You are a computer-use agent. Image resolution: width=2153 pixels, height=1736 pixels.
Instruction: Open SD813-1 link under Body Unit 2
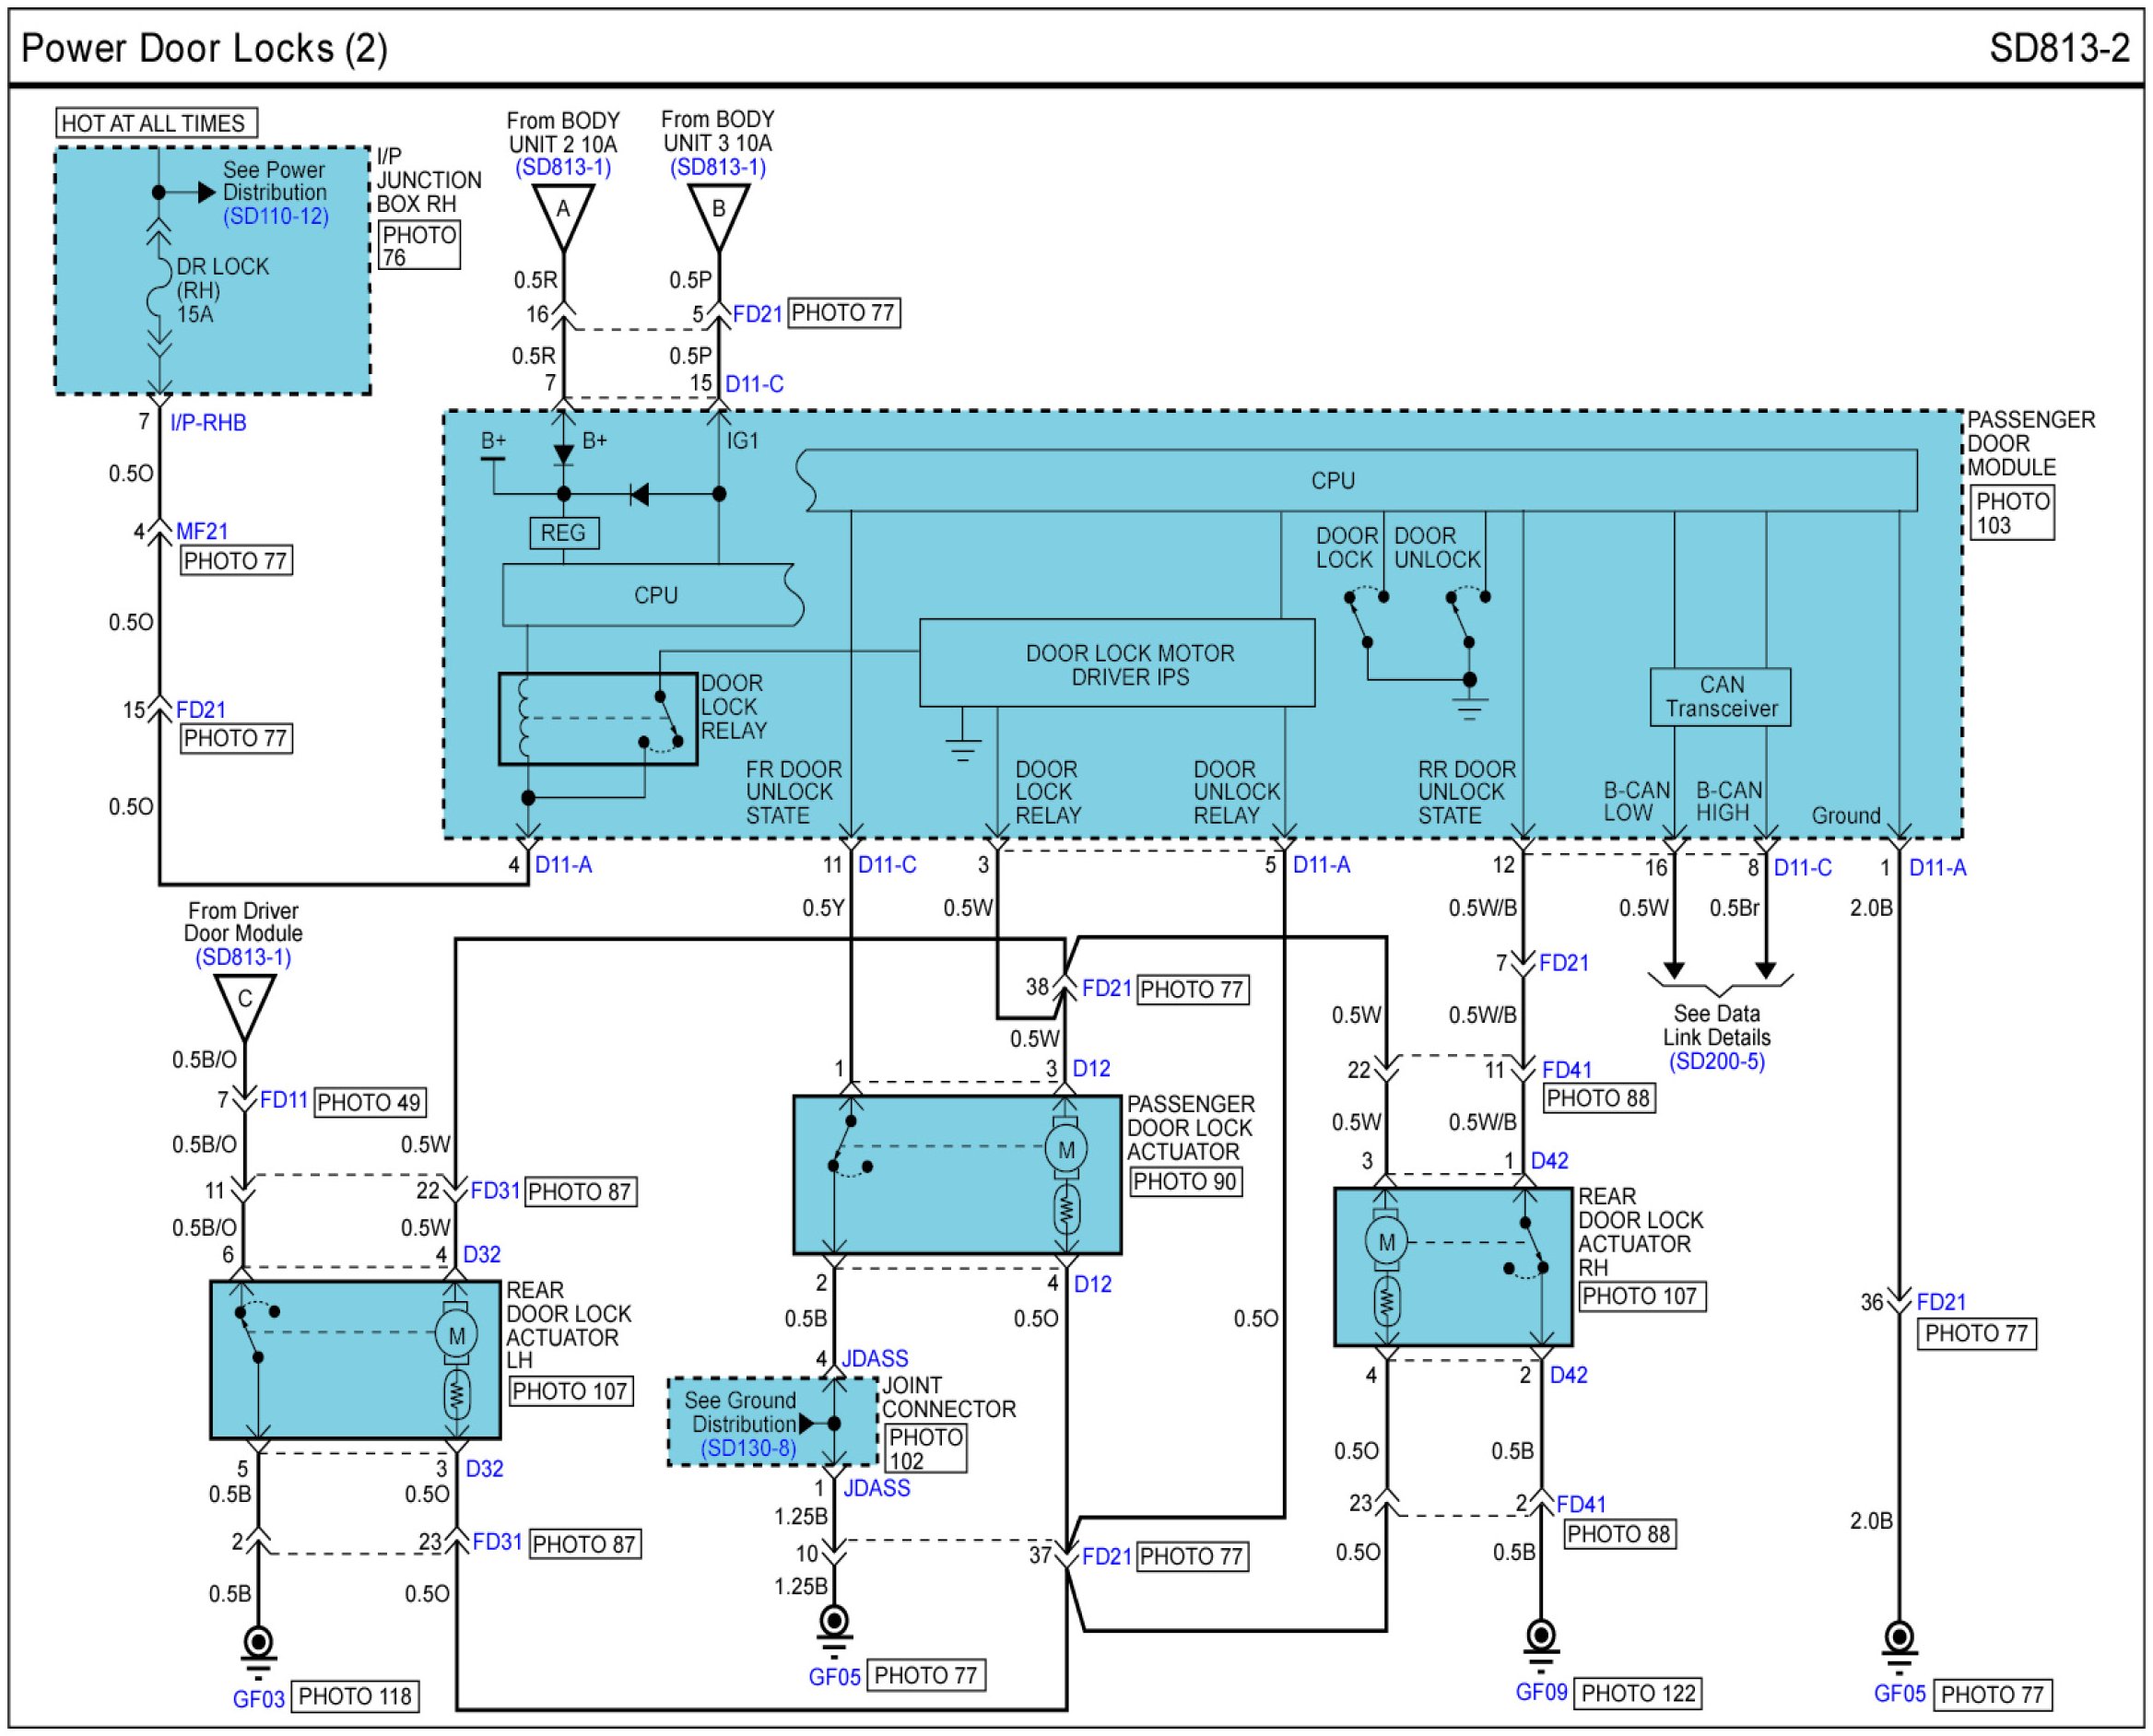pyautogui.click(x=562, y=167)
